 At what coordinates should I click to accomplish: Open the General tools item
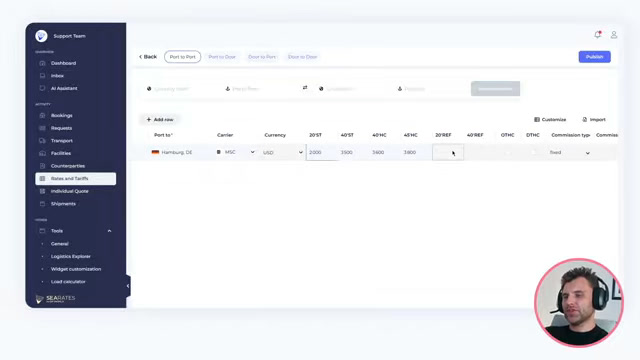60,244
